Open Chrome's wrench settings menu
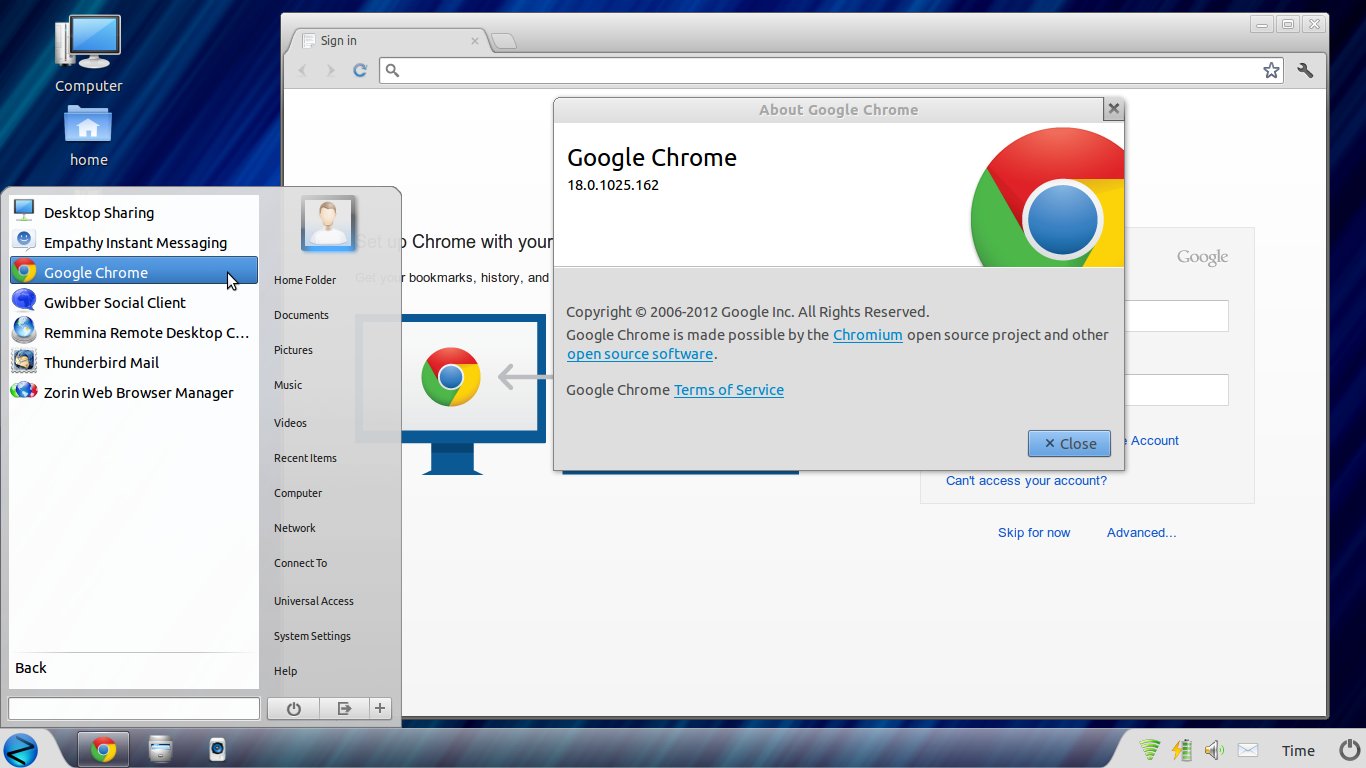This screenshot has width=1366, height=768. pos(1305,70)
